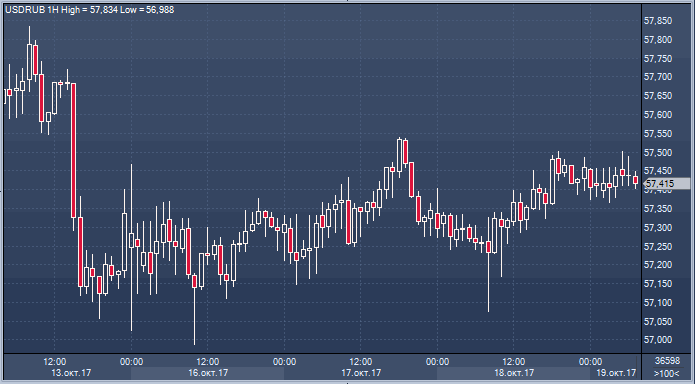Click the >100< zoom control
Image resolution: width=695 pixels, height=384 pixels.
pyautogui.click(x=666, y=373)
